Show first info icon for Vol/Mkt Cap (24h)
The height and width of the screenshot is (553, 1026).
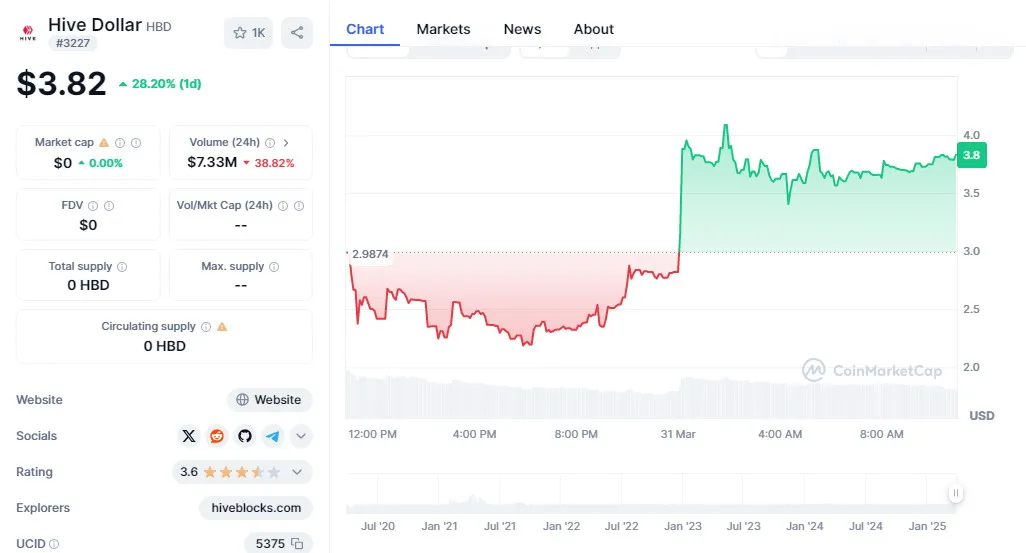(283, 205)
